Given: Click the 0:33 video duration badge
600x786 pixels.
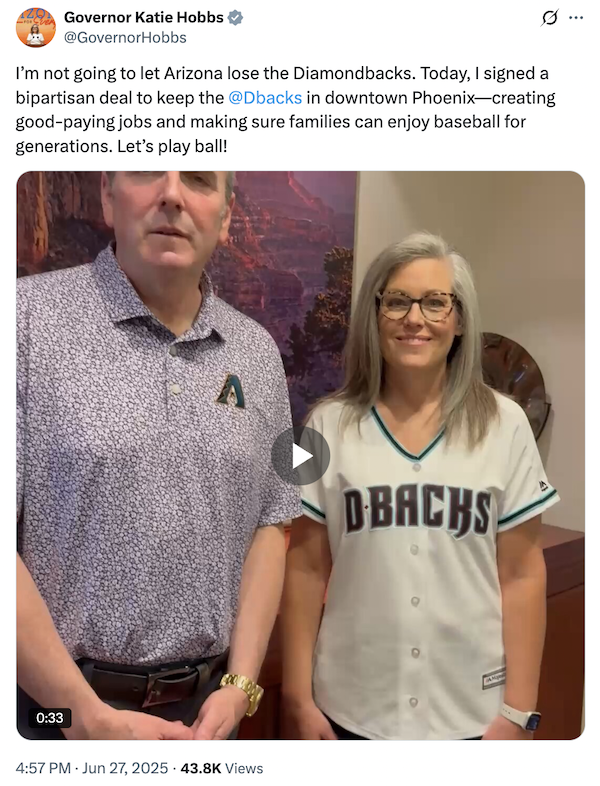Looking at the screenshot, I should tap(50, 718).
